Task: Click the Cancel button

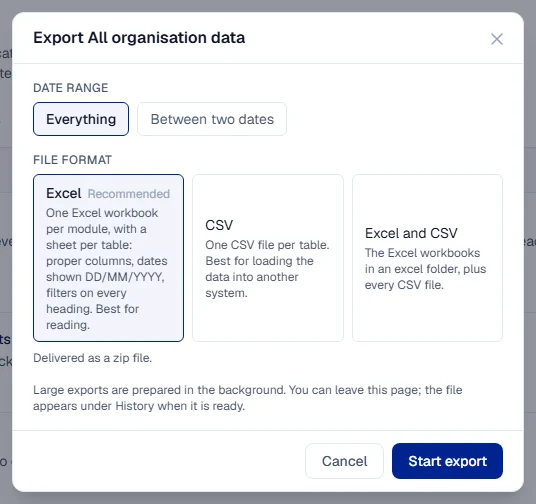Action: [344, 461]
